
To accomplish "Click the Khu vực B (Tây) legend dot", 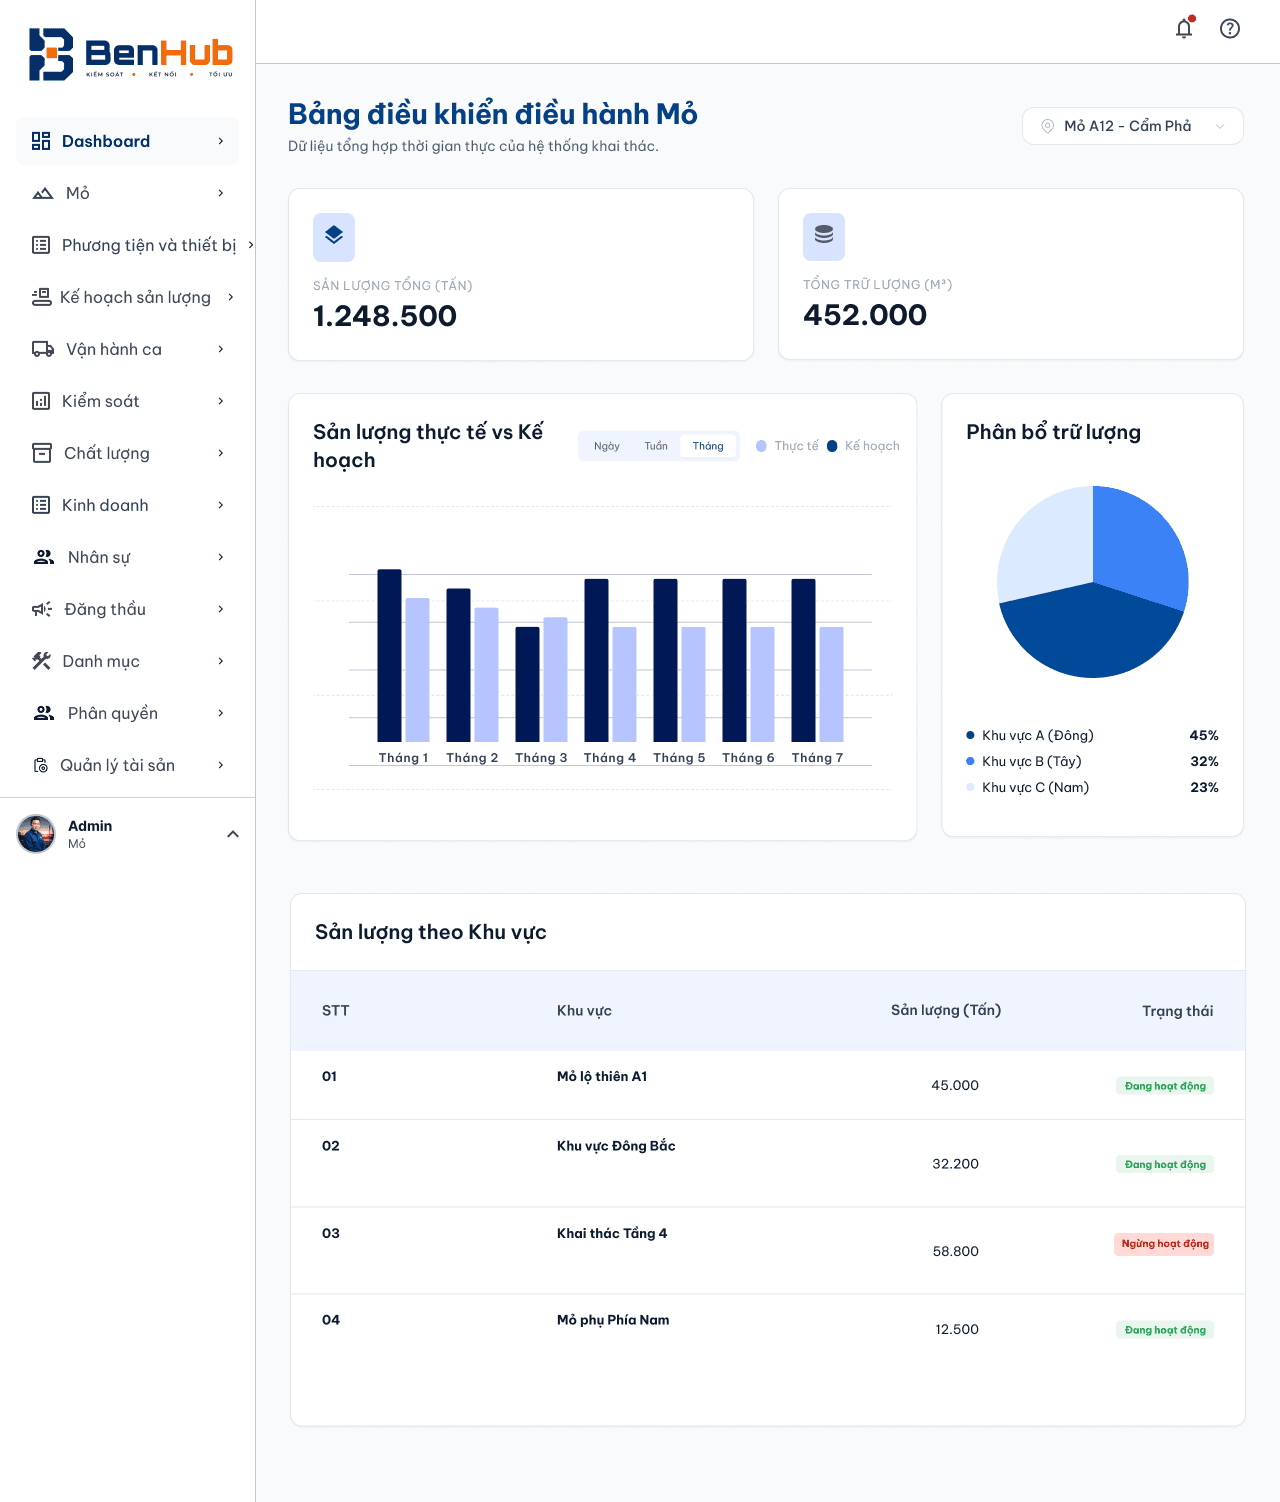I will coord(970,761).
